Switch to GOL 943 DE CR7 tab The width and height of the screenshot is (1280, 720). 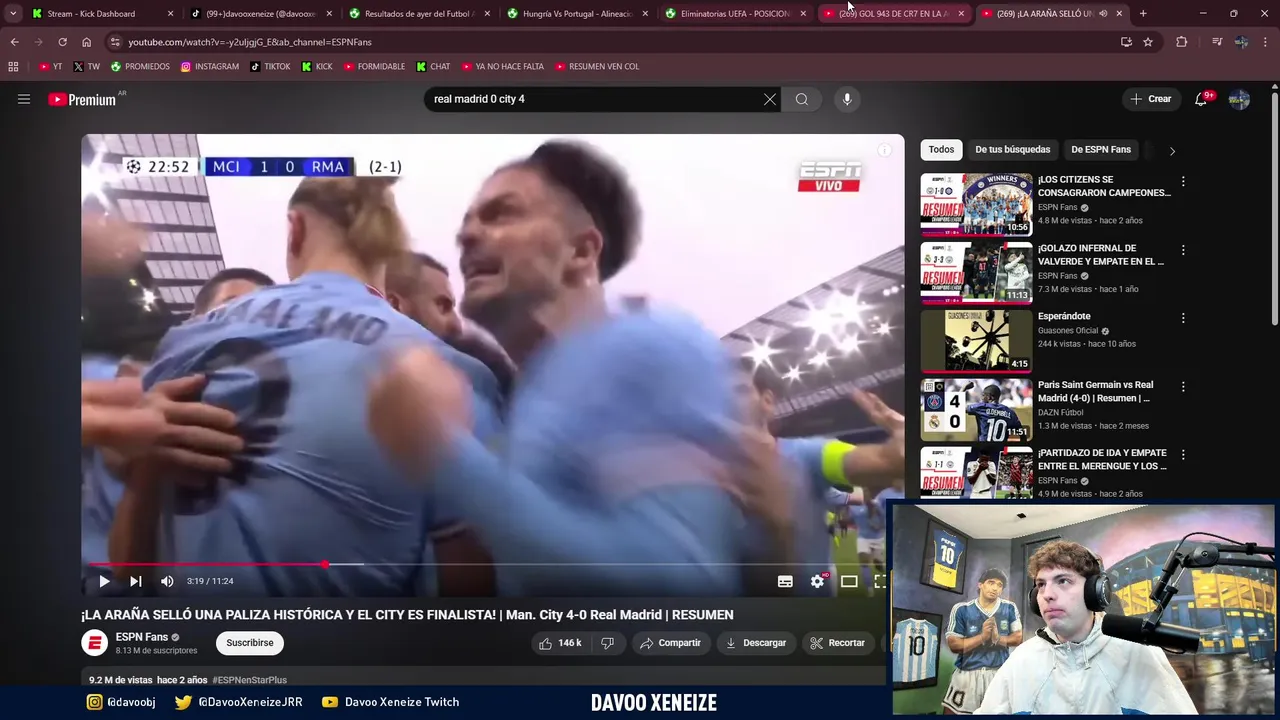(893, 14)
